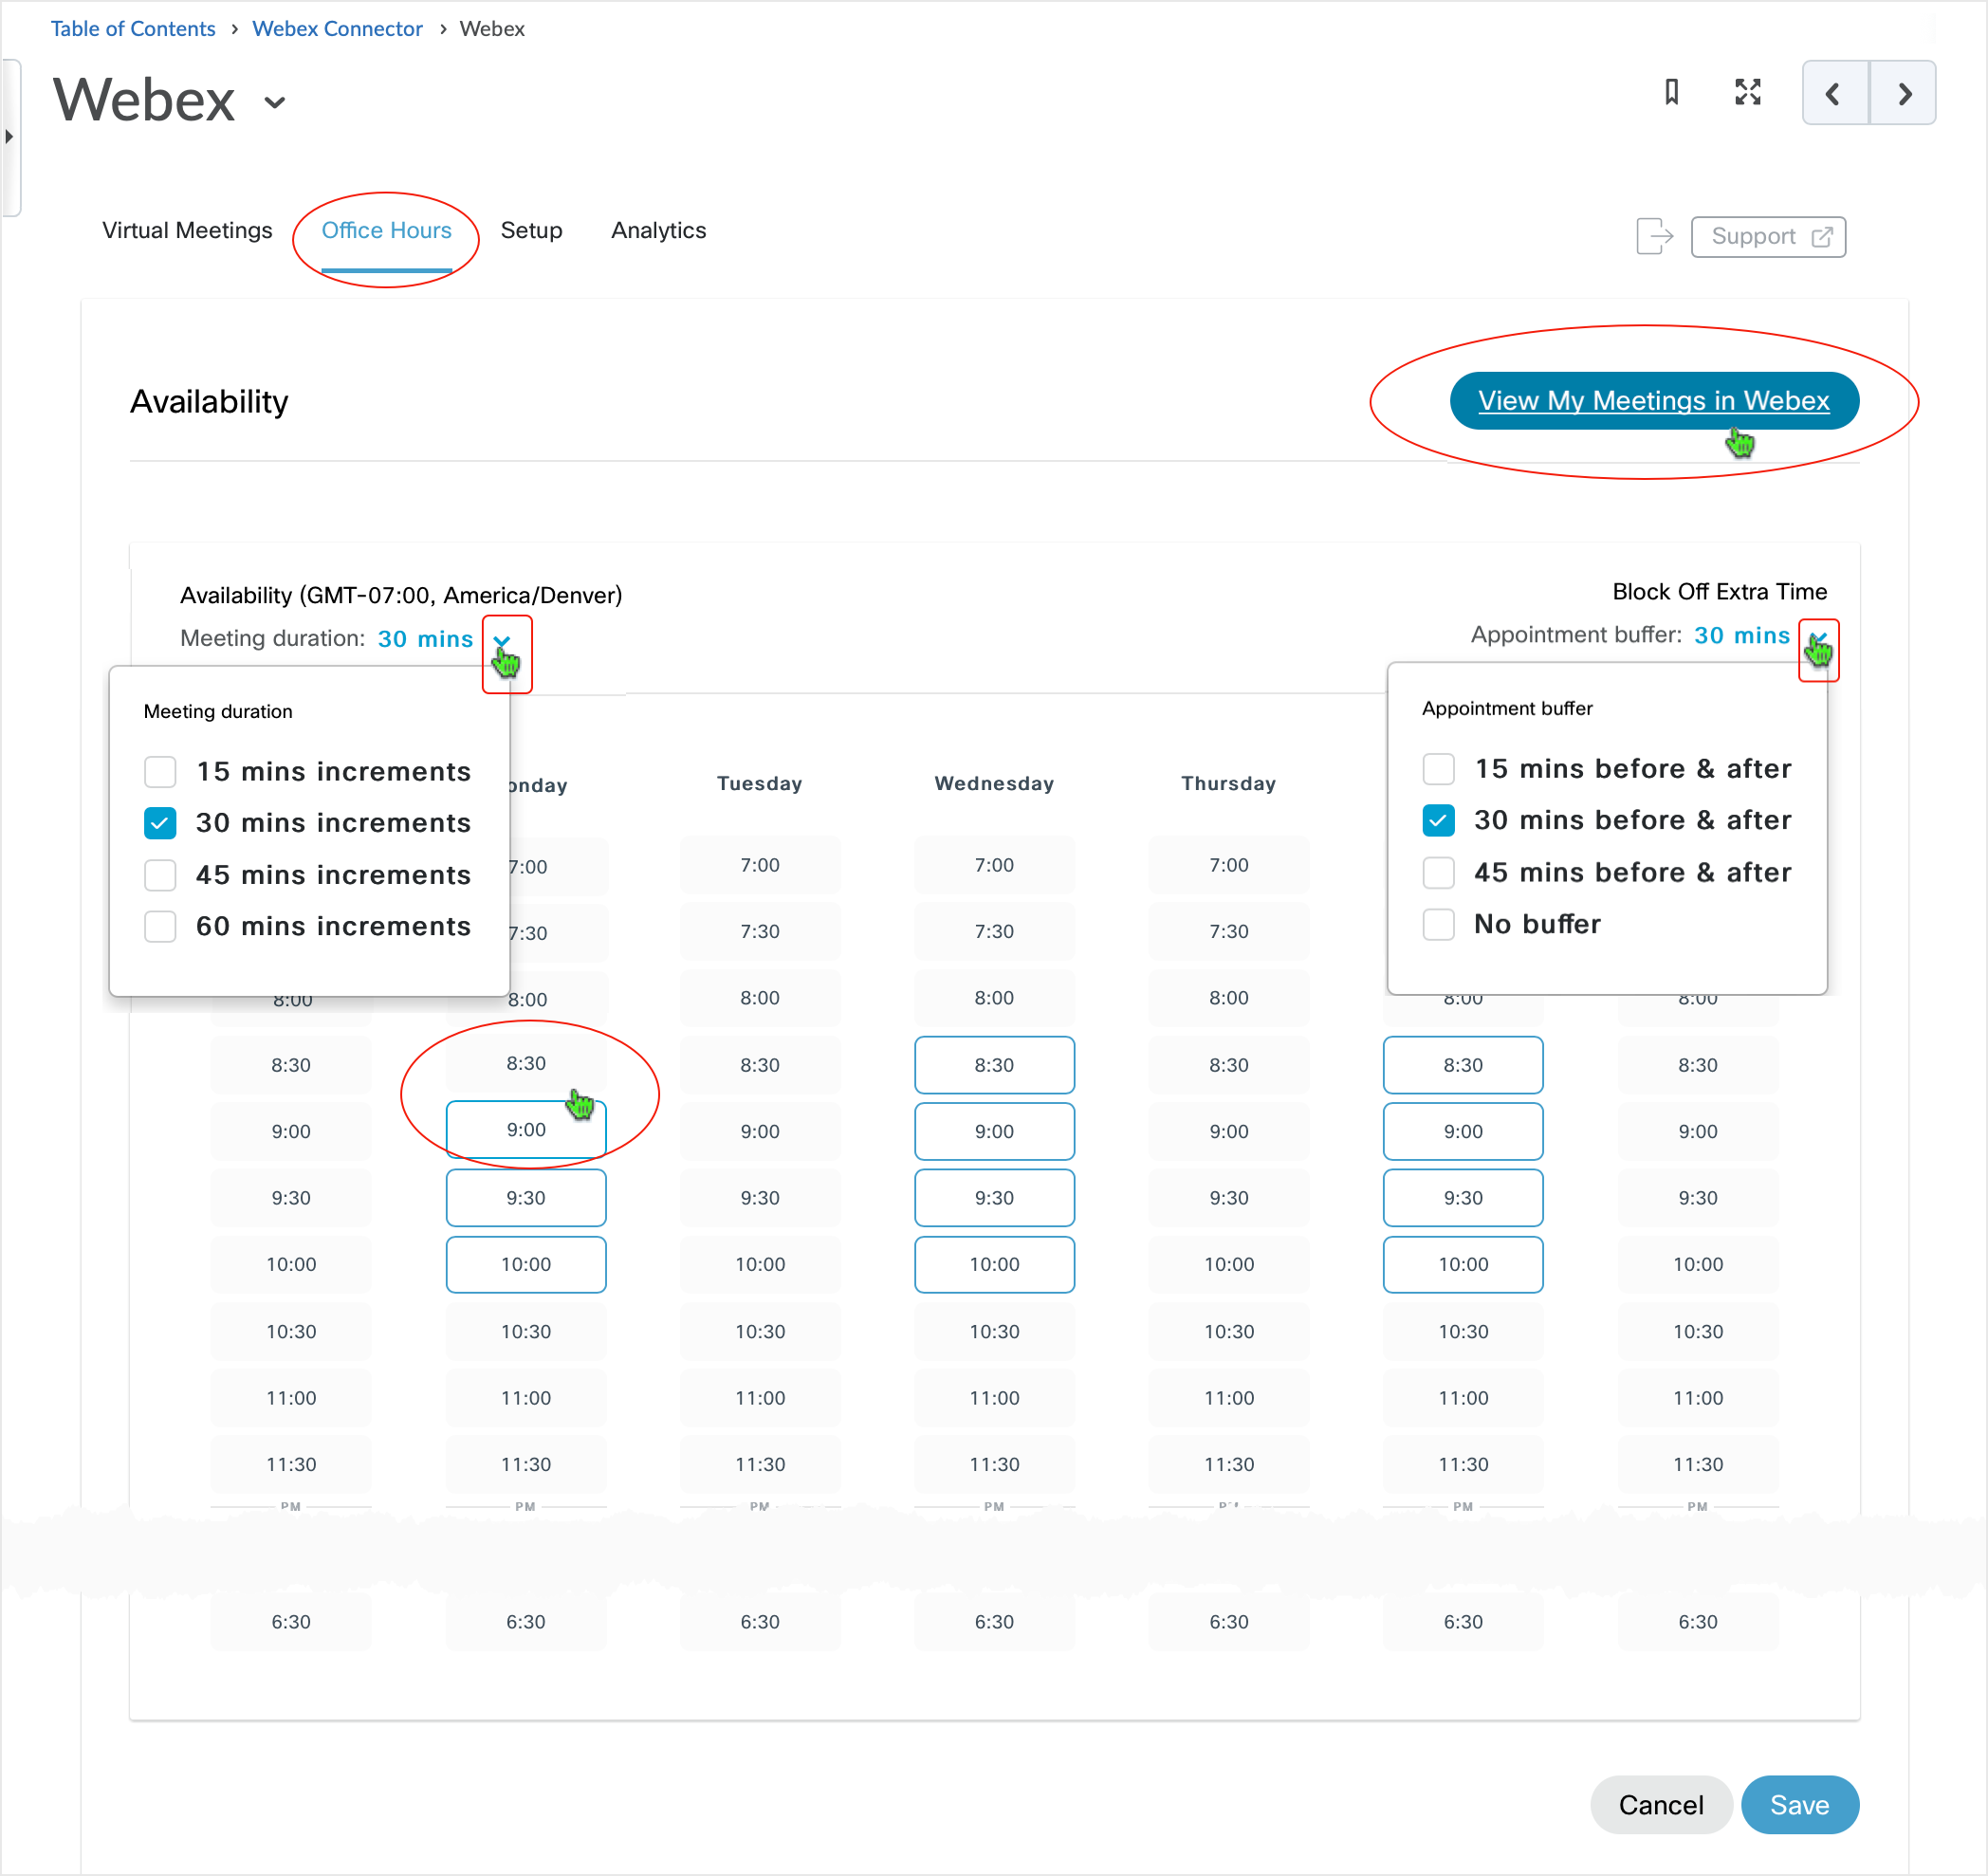Viewport: 1988px width, 1876px height.
Task: Click the exit arrow icon beside Support
Action: (1654, 237)
